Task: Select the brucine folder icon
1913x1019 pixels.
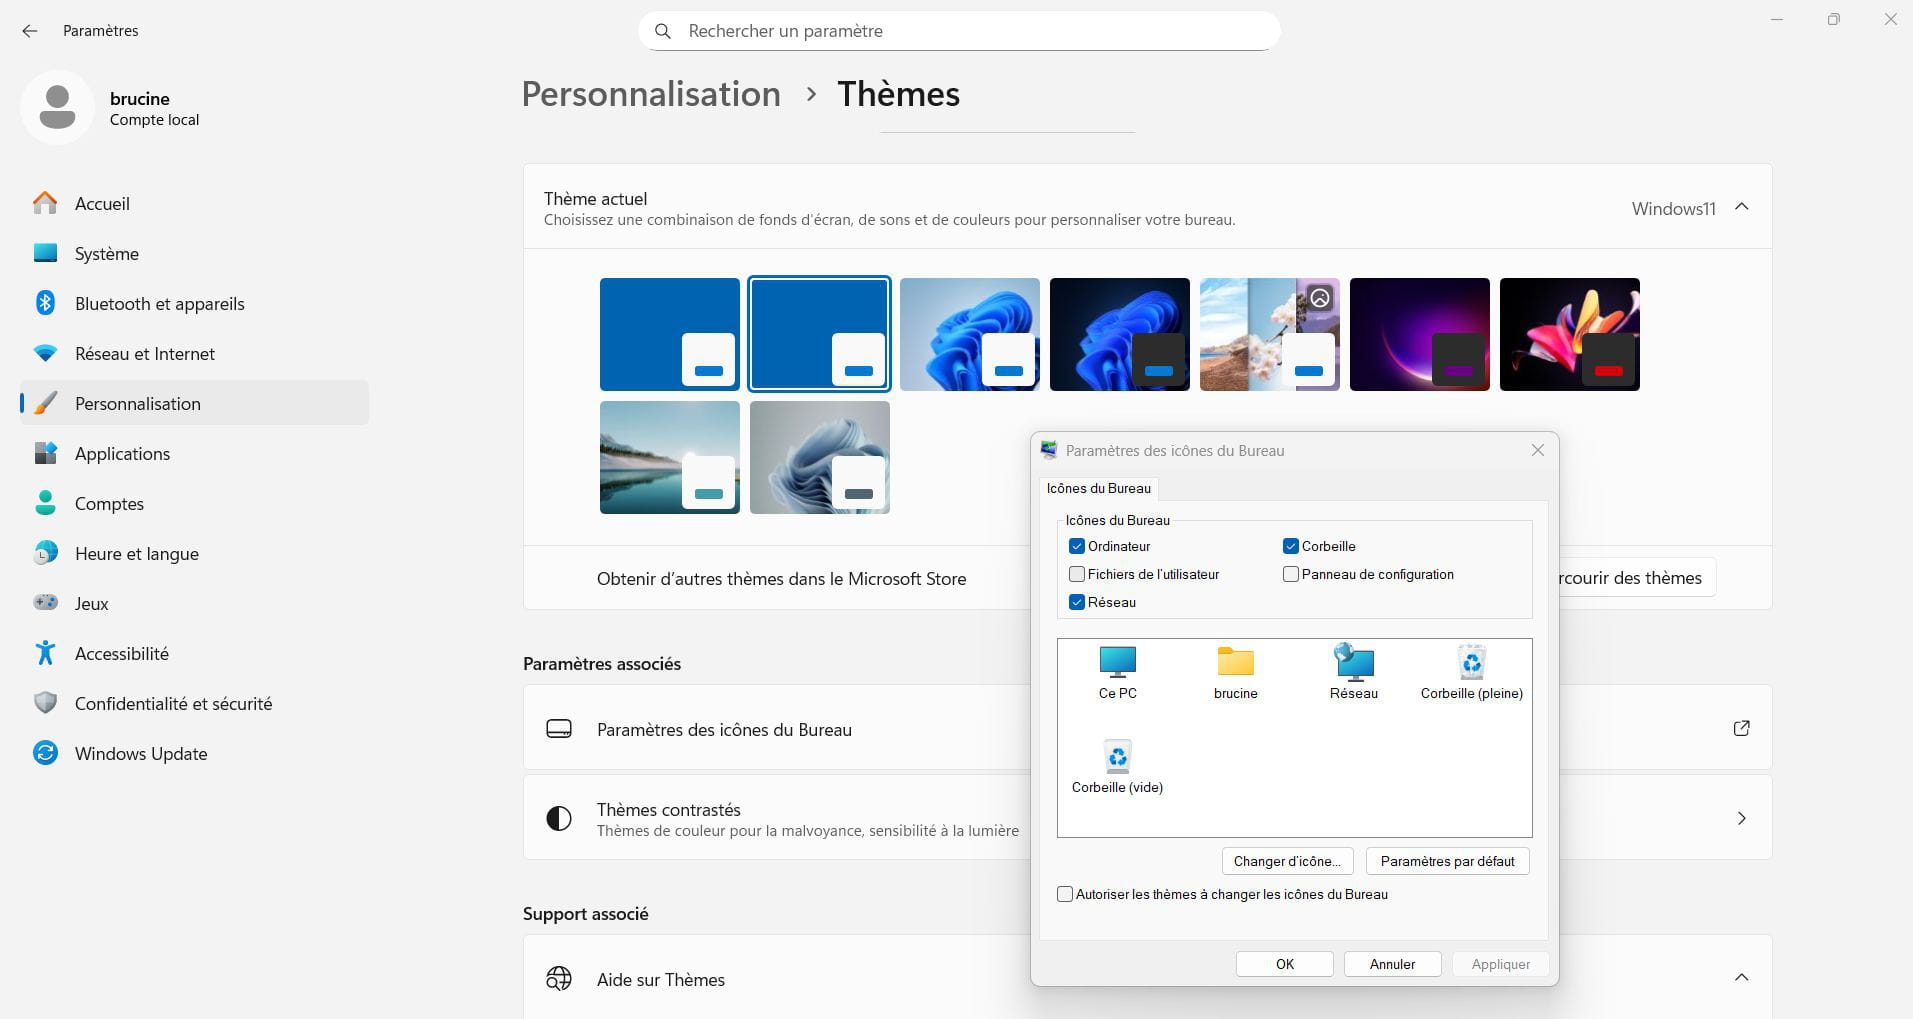Action: pos(1235,671)
